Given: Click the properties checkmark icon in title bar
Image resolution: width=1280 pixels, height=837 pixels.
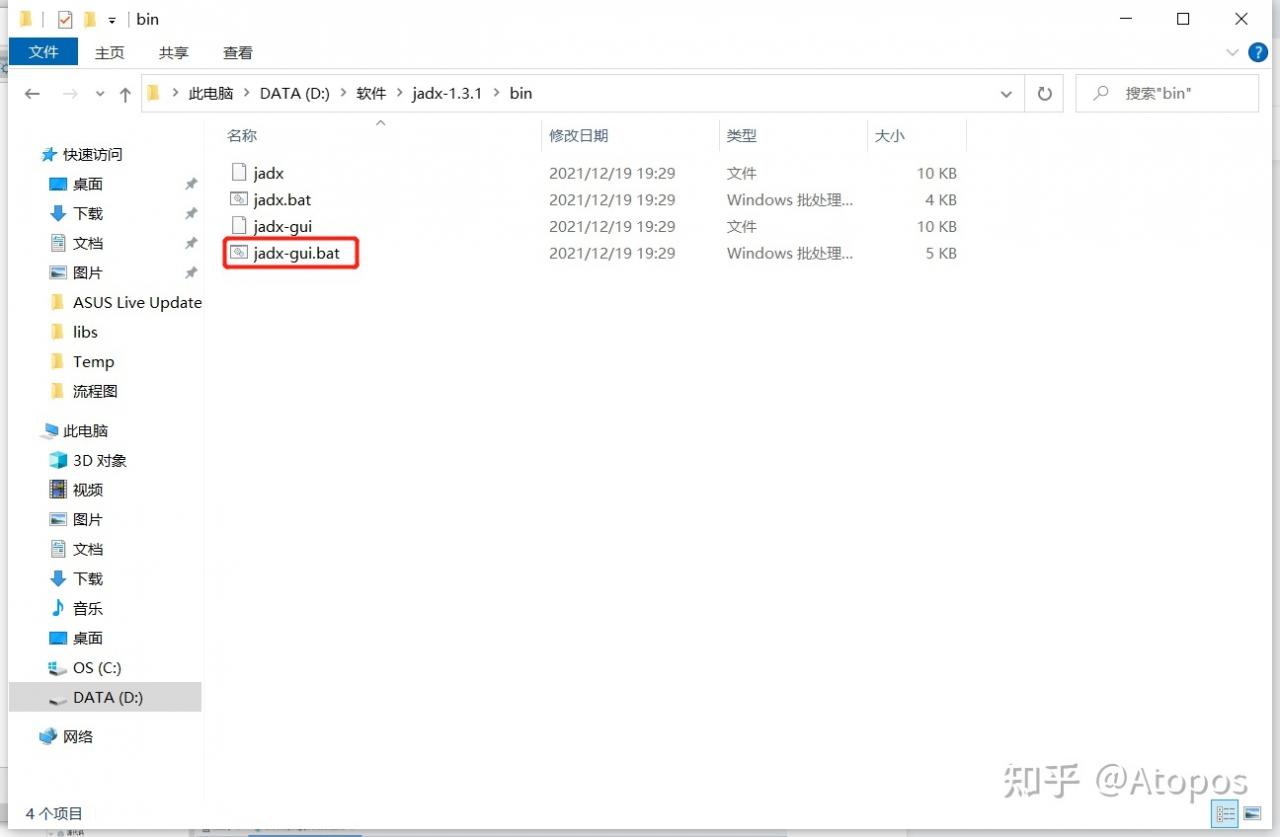Looking at the screenshot, I should 66,19.
